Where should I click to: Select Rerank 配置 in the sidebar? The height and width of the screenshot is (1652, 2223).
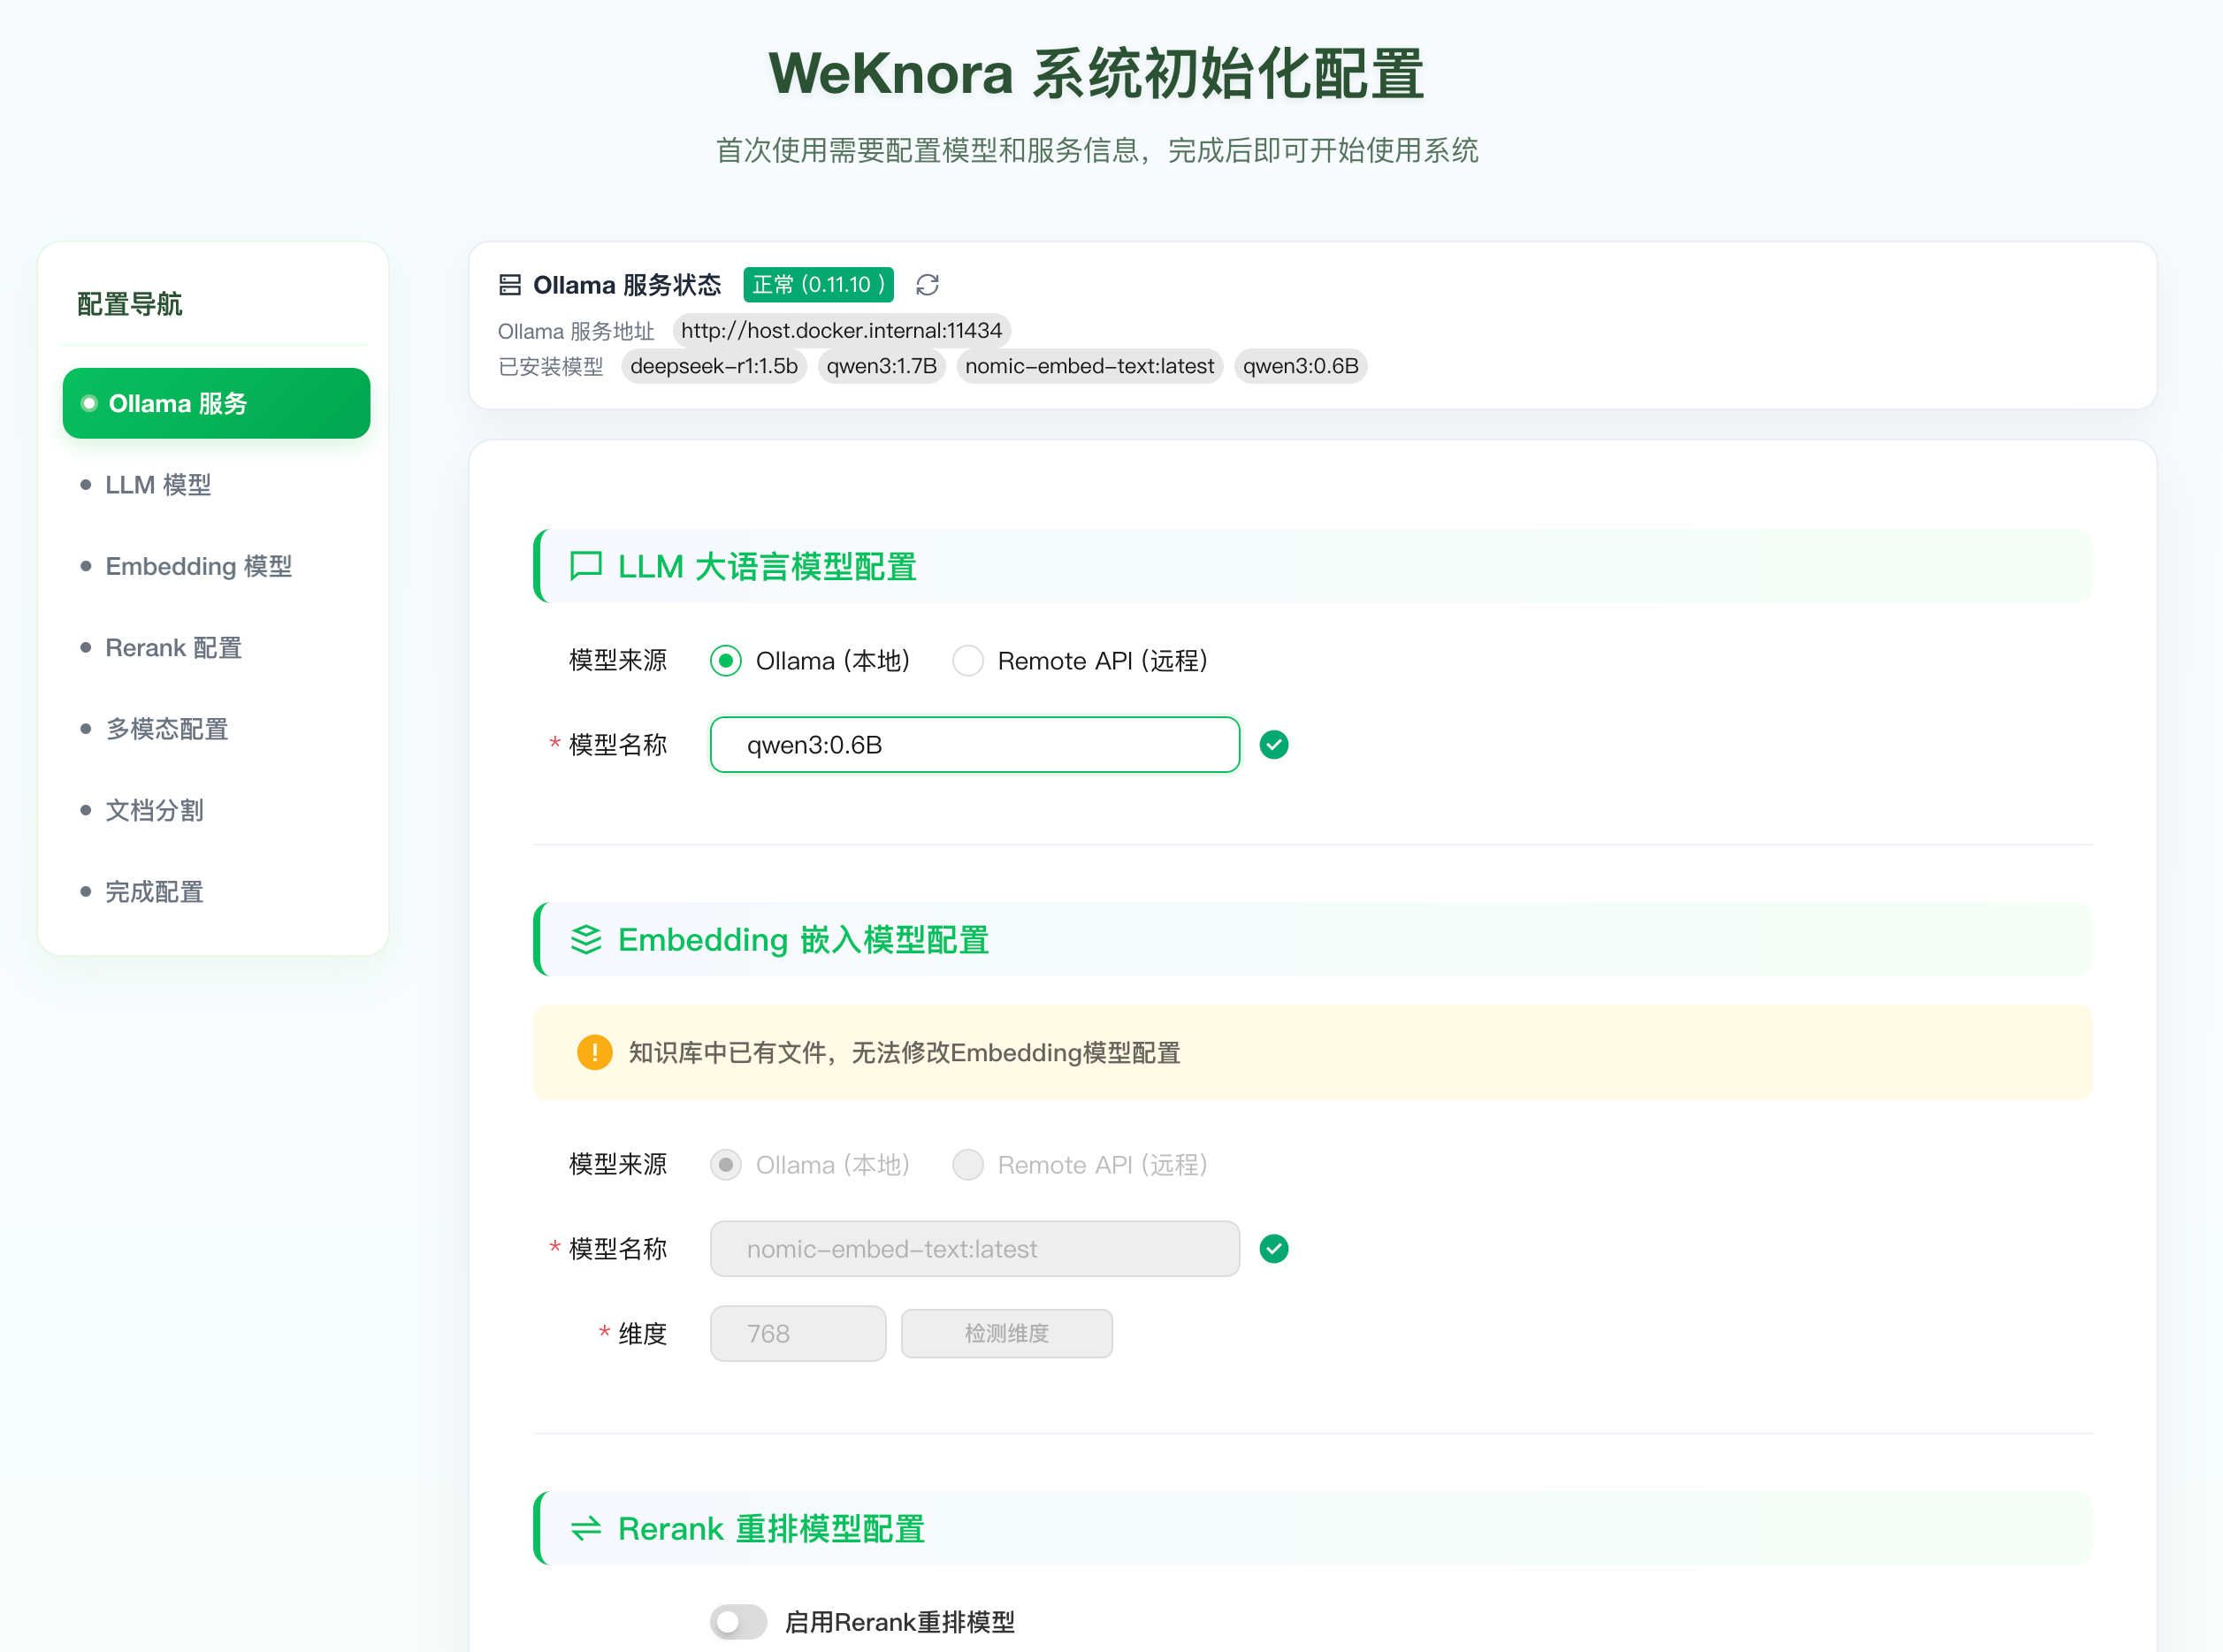[x=173, y=648]
